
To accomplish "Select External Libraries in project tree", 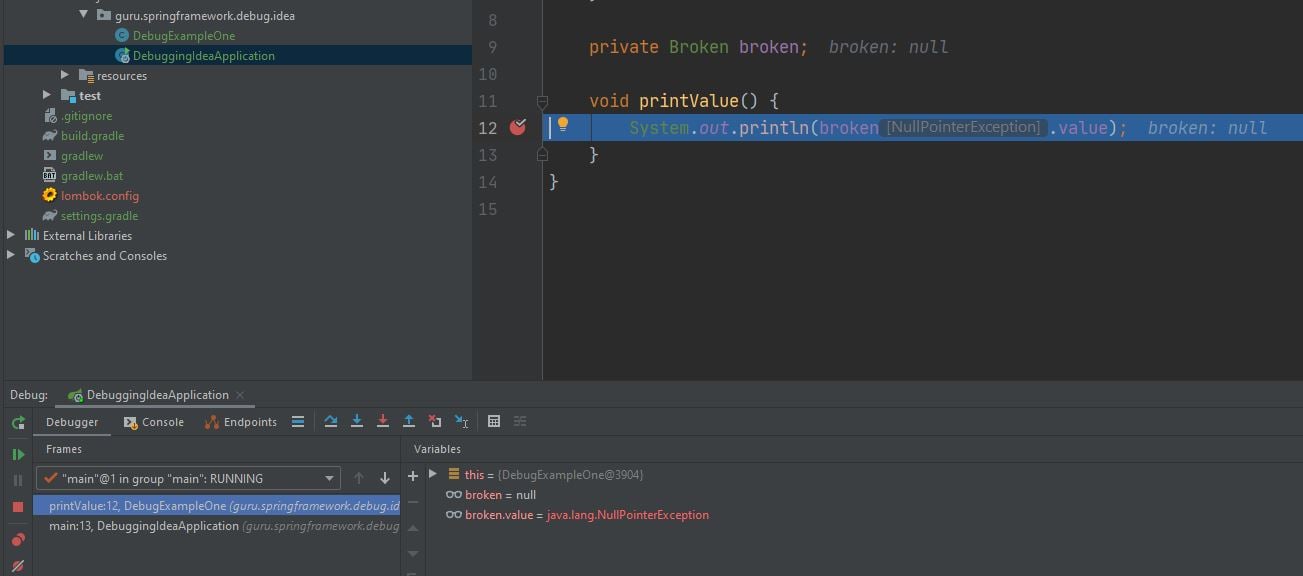I will coord(87,236).
